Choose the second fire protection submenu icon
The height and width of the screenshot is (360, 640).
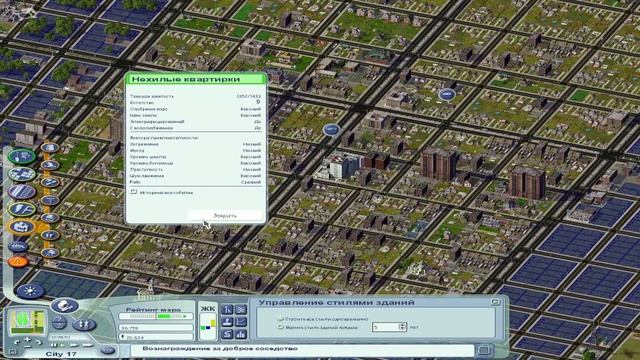click(x=50, y=165)
